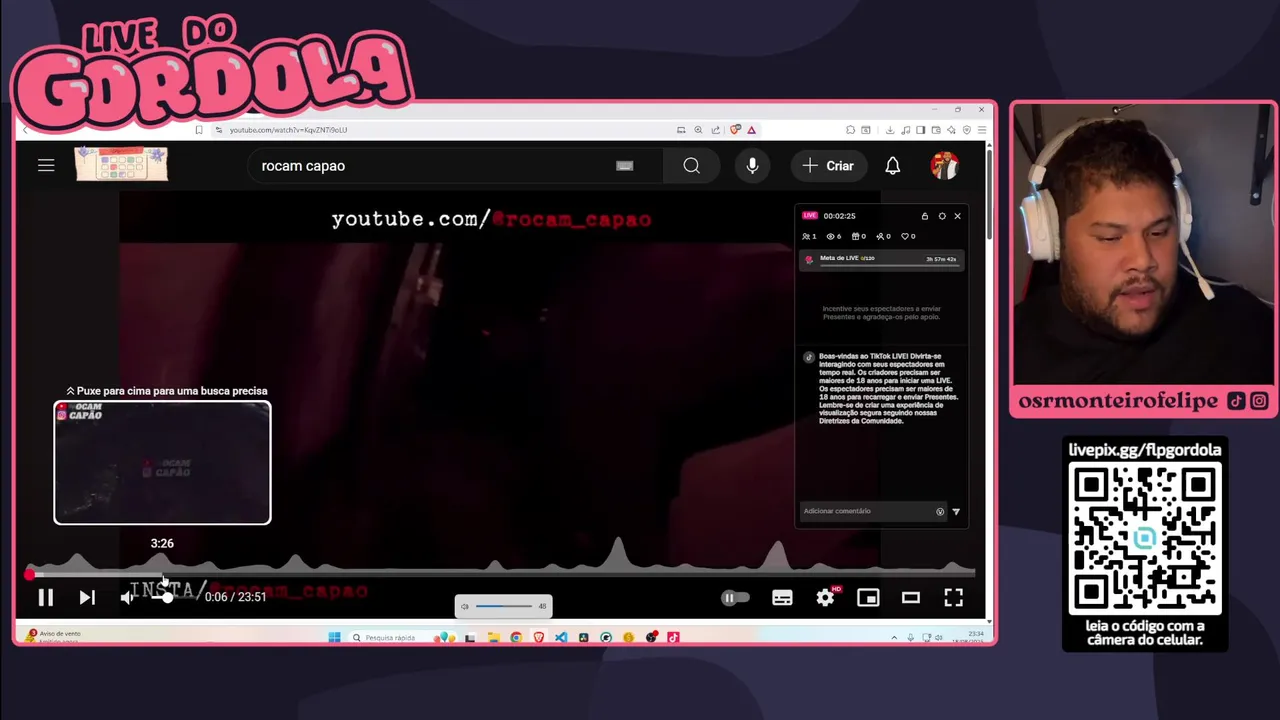Image resolution: width=1280 pixels, height=720 pixels.
Task: Open the comment filter funnel icon
Action: pos(956,511)
